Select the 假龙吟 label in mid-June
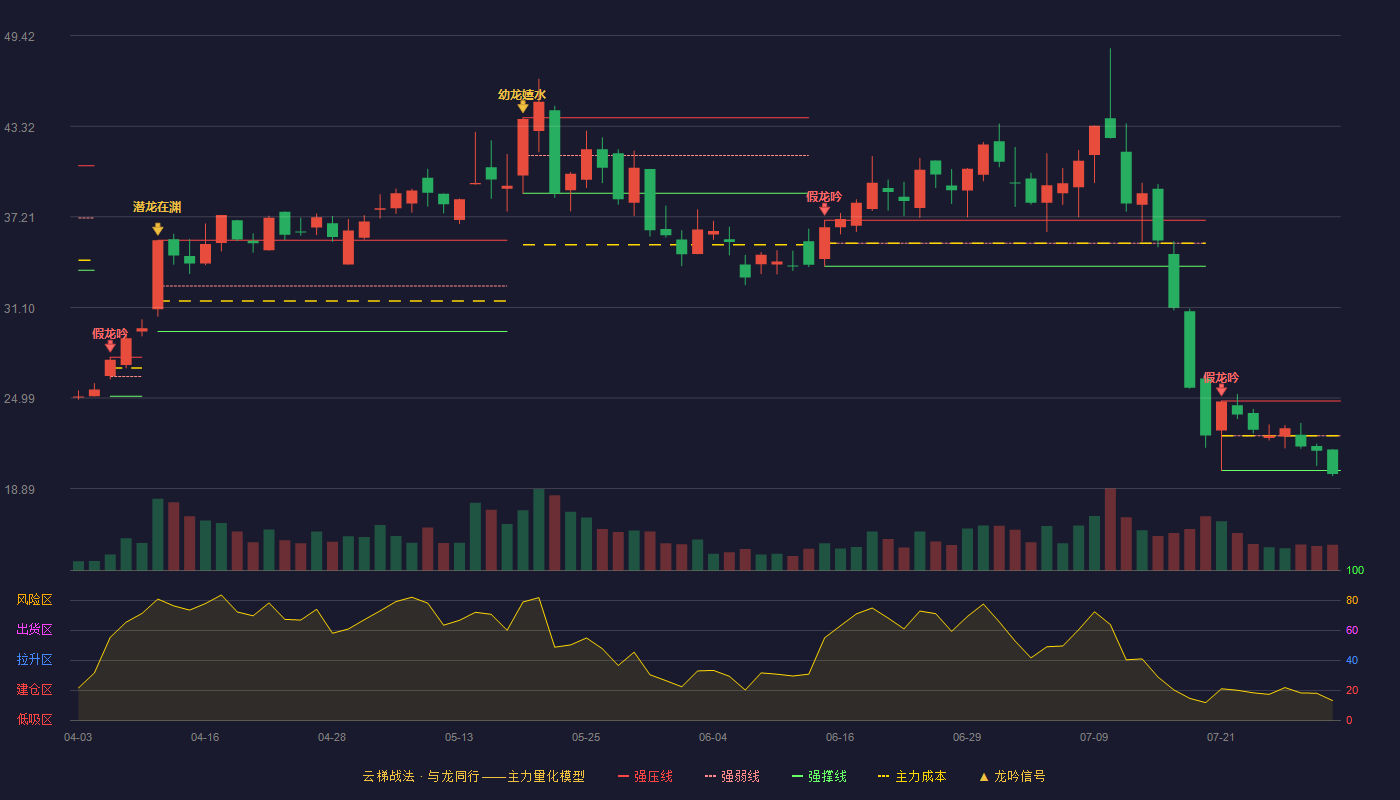 [824, 196]
